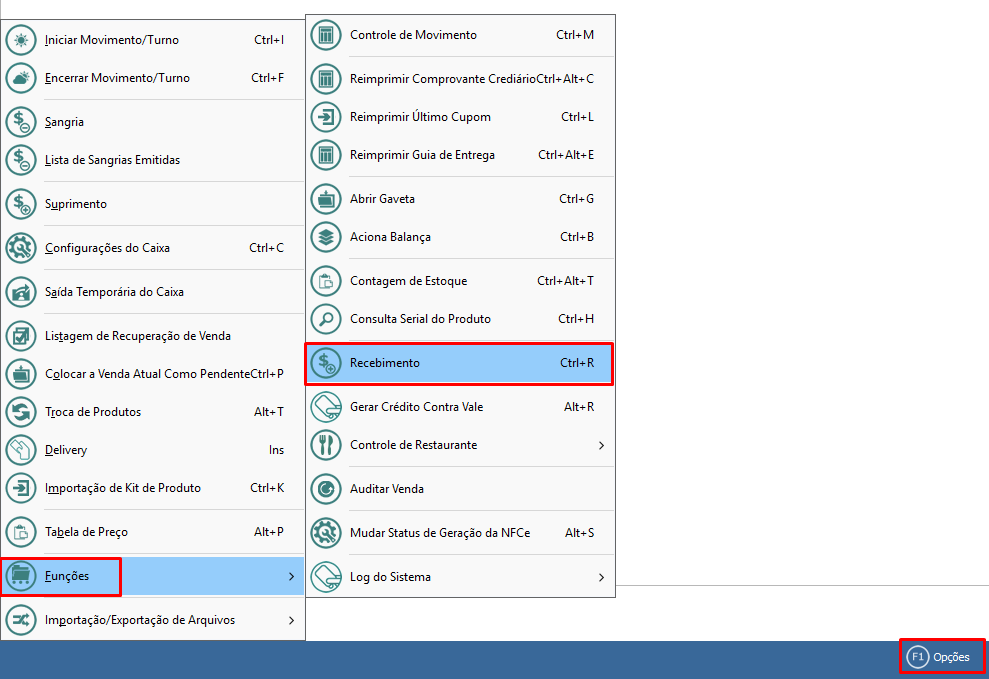Click the Abrir Gaveta drawer icon
This screenshot has height=679, width=989.
(326, 199)
